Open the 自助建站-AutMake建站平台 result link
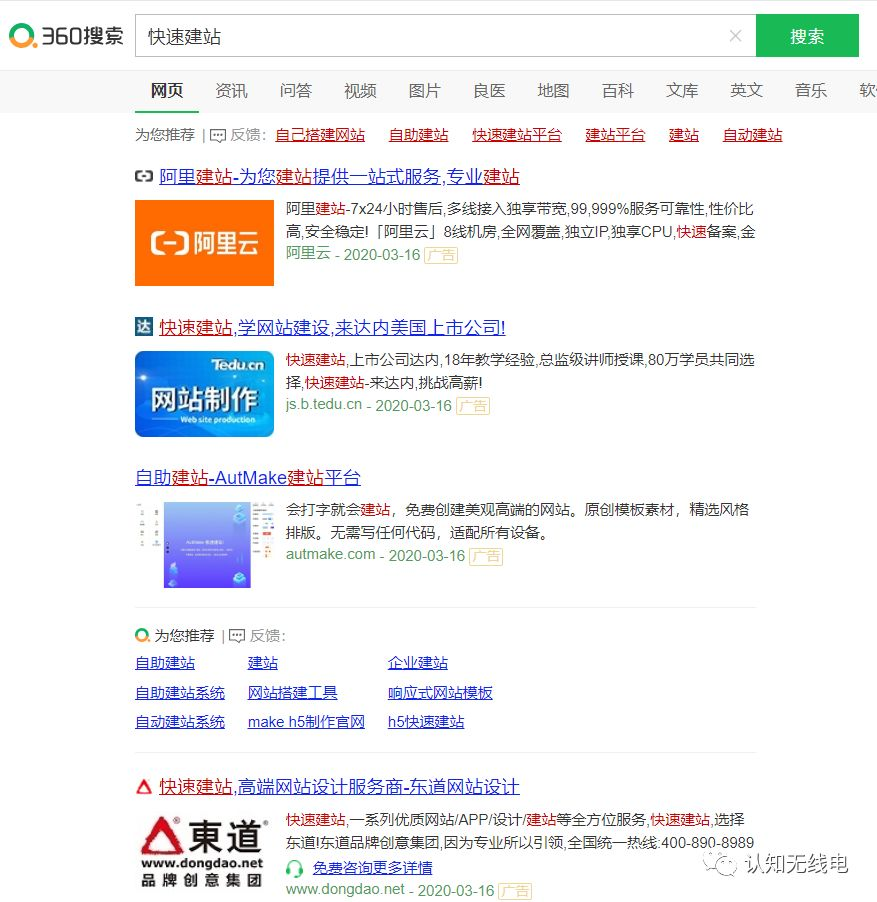 pyautogui.click(x=248, y=477)
